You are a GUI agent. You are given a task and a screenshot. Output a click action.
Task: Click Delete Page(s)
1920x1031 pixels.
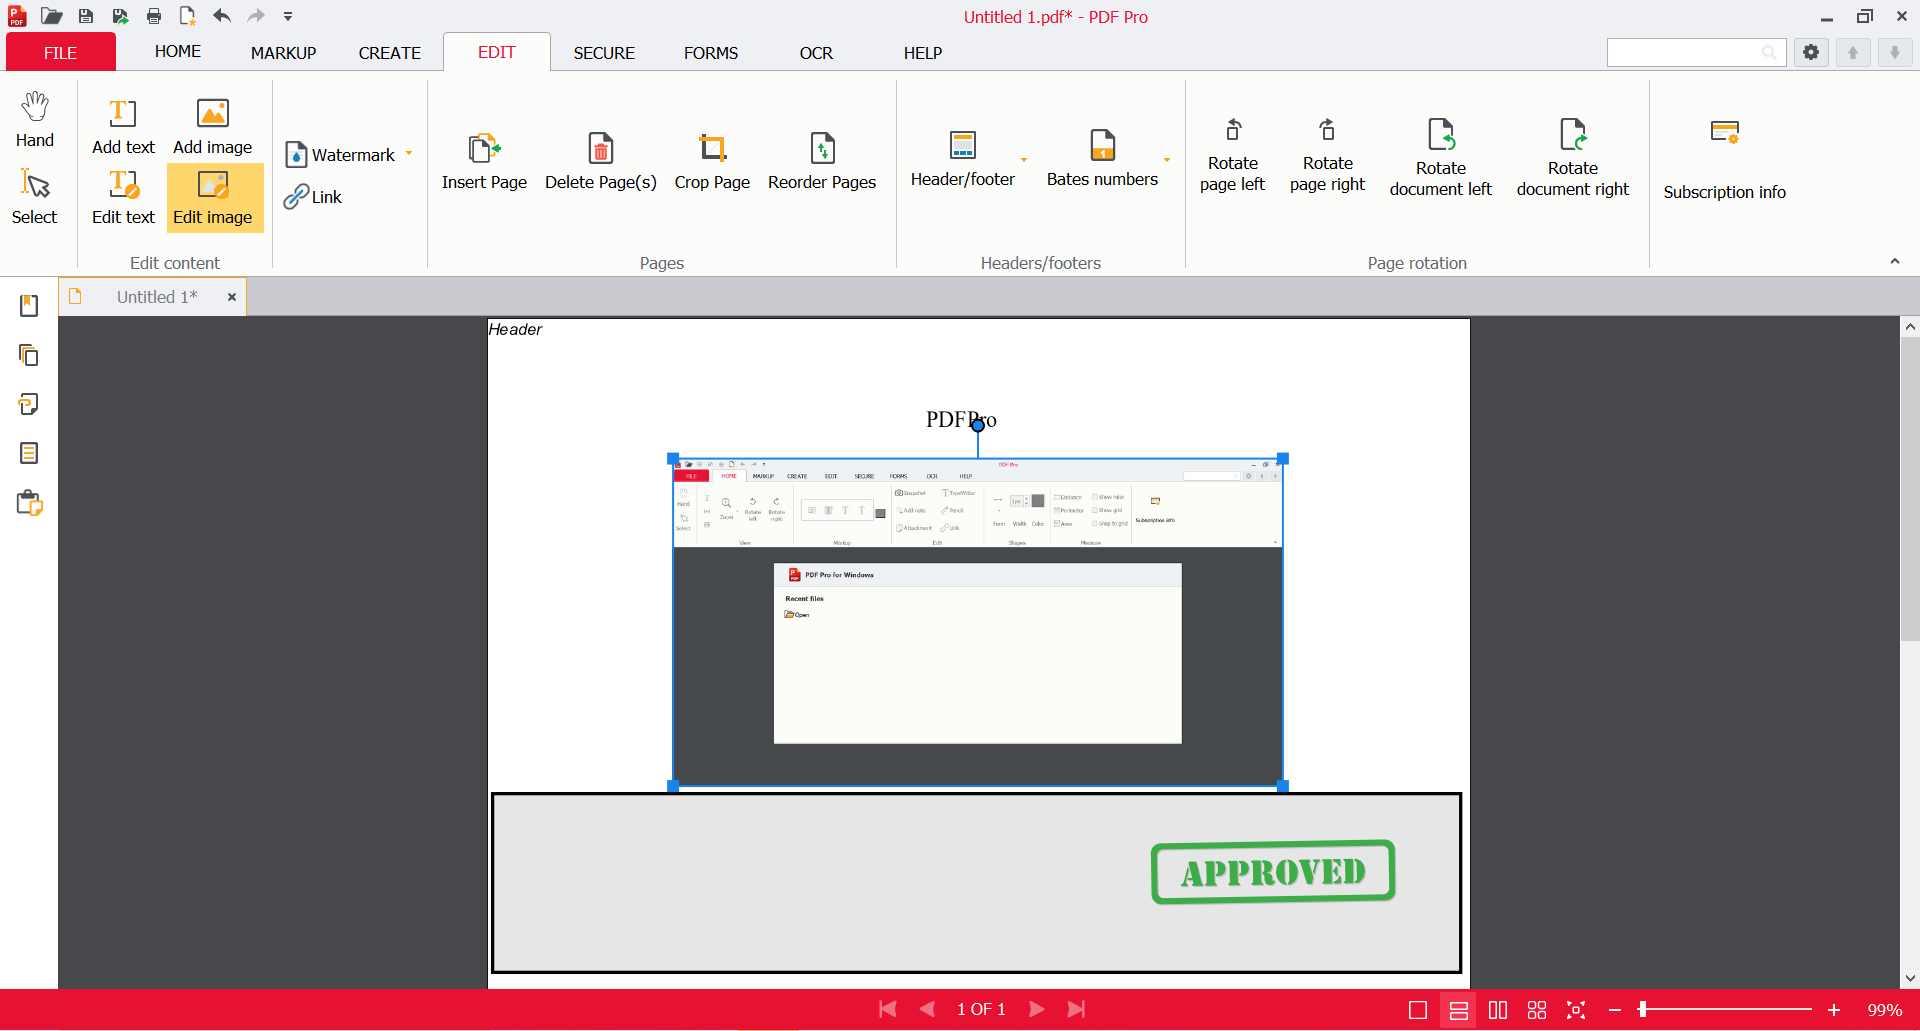601,161
